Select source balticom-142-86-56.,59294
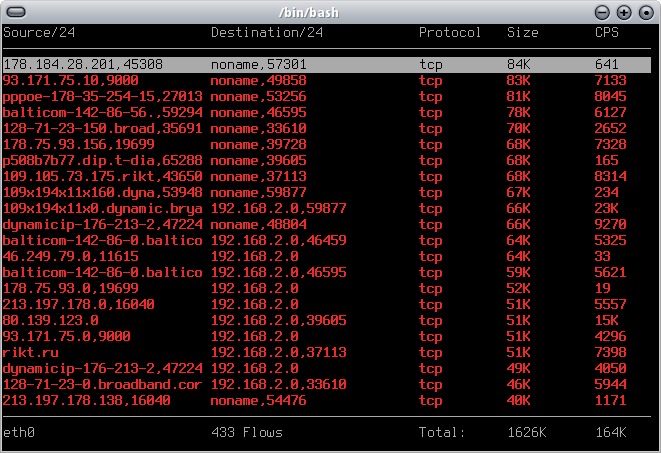 [x=102, y=113]
